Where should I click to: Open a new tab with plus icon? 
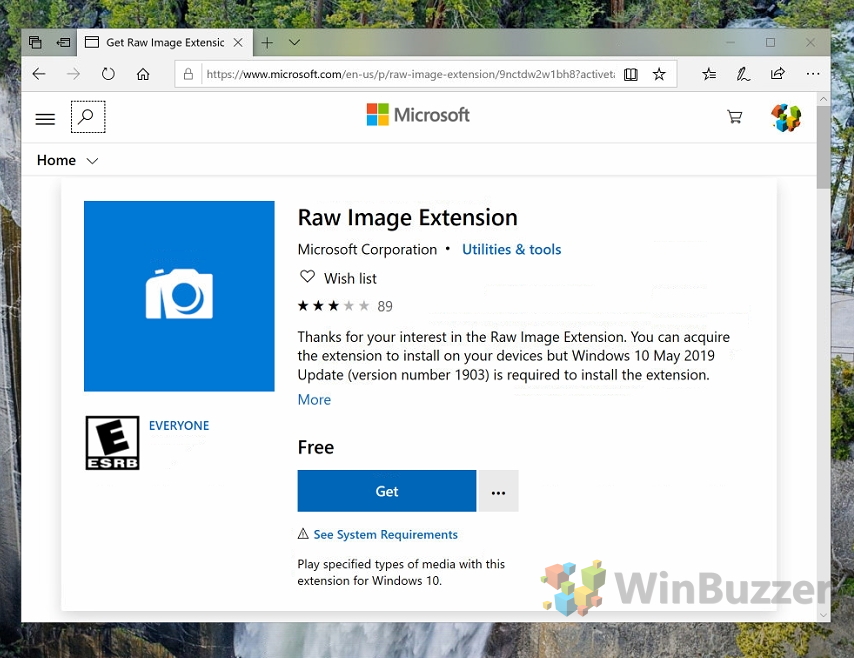(267, 42)
